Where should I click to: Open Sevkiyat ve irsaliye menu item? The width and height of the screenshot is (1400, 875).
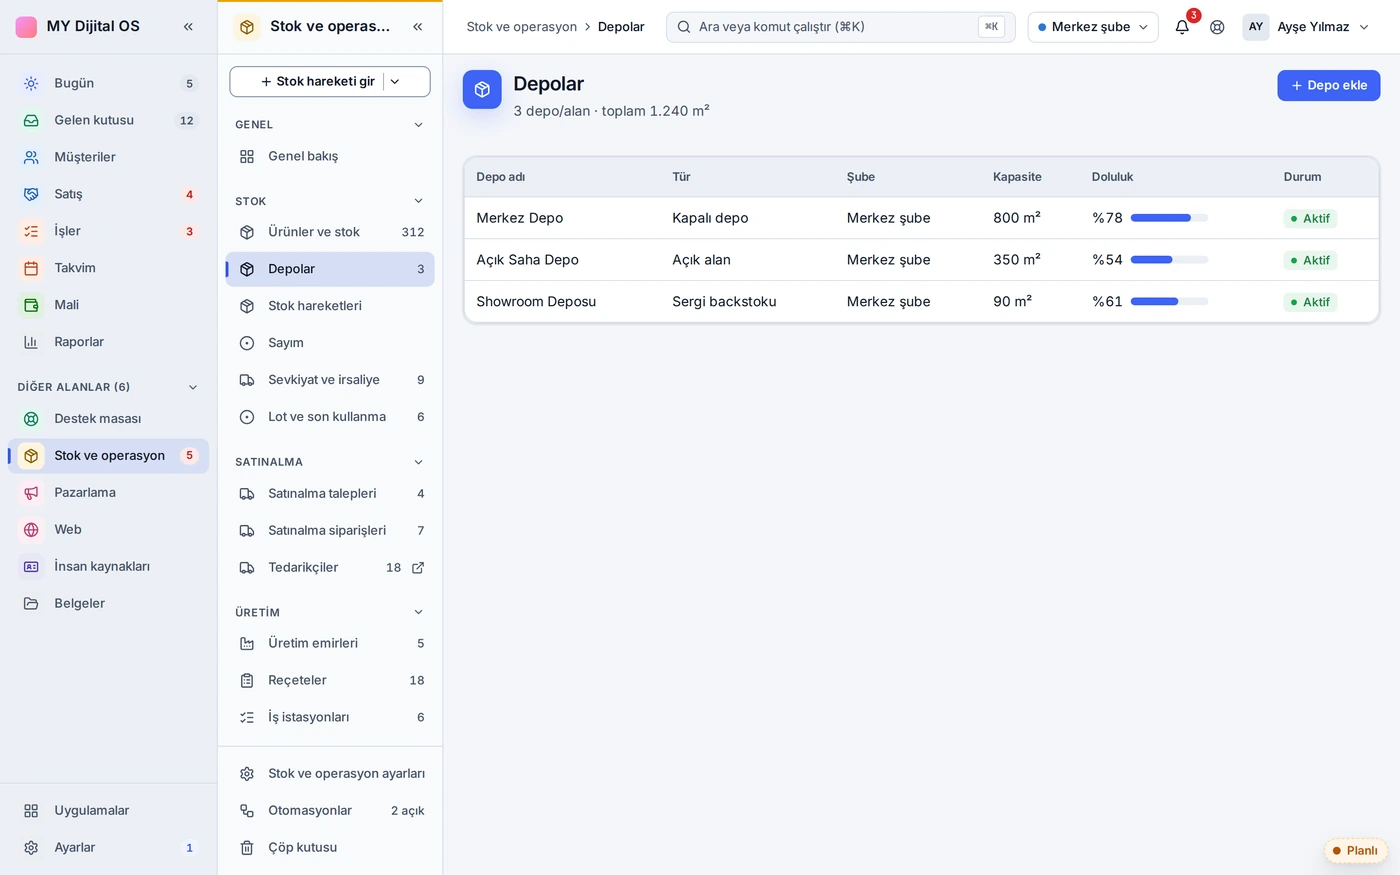pos(330,380)
